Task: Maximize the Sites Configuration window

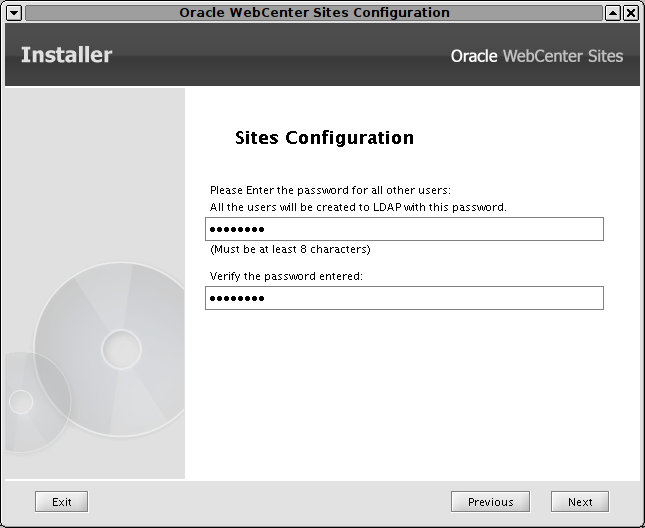Action: tap(613, 13)
